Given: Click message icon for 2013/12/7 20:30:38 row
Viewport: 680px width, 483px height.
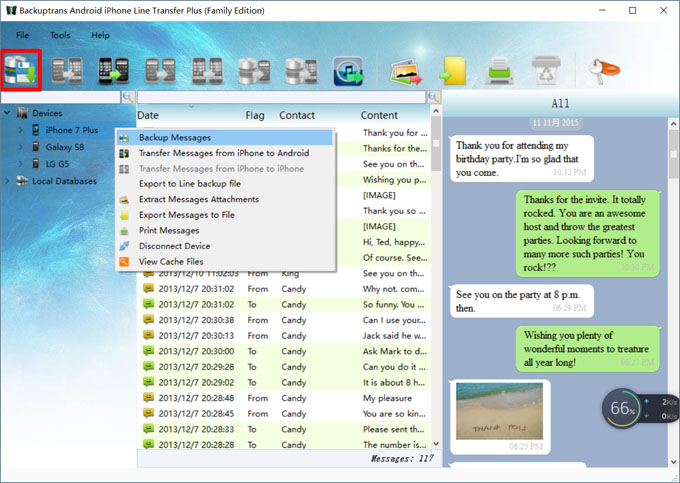Looking at the screenshot, I should (148, 320).
